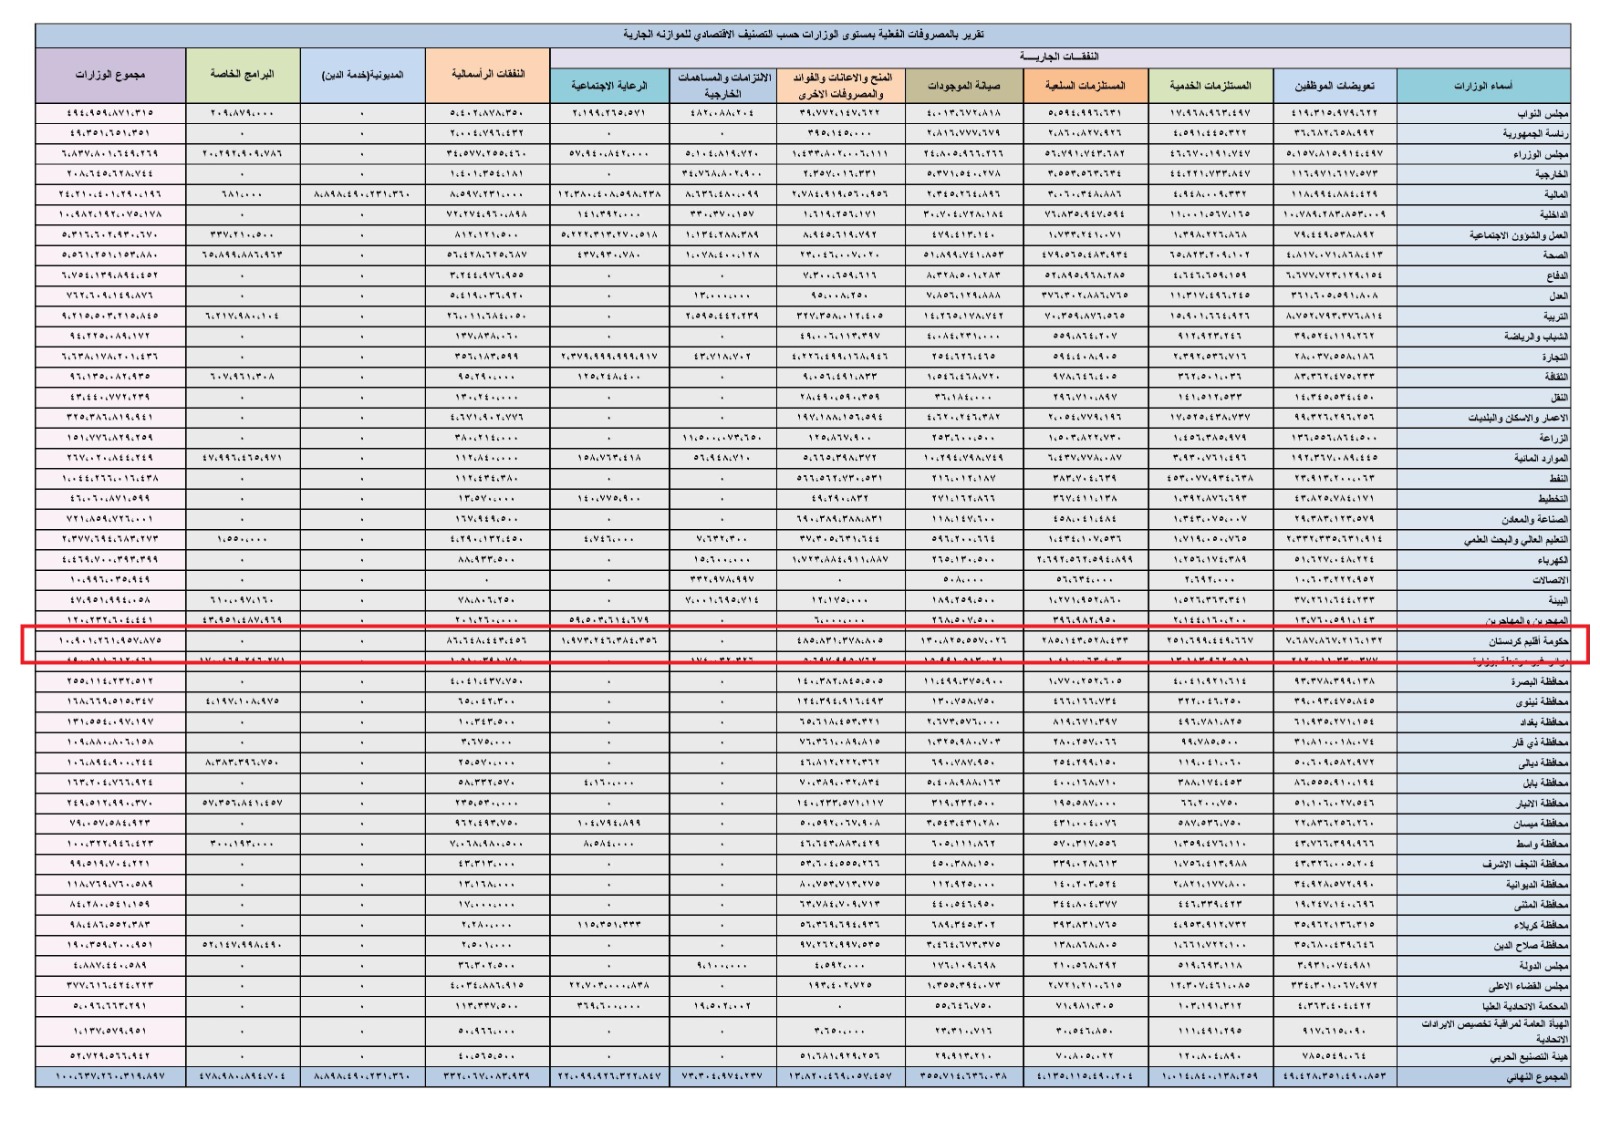Select Kurdistan row's 'مجموع الوزارات' total cell

(x=110, y=640)
